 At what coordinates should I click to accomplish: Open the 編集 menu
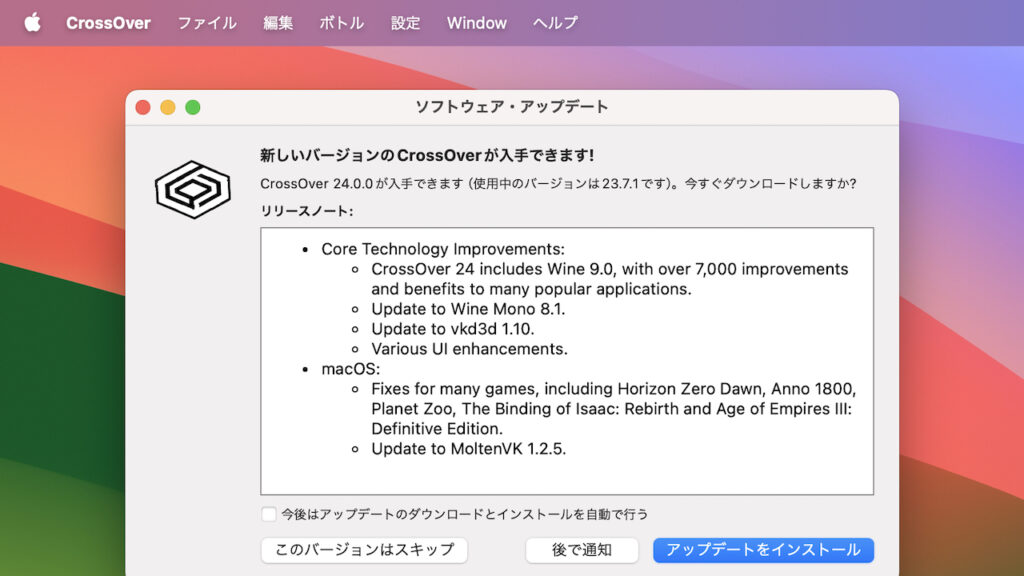point(276,23)
